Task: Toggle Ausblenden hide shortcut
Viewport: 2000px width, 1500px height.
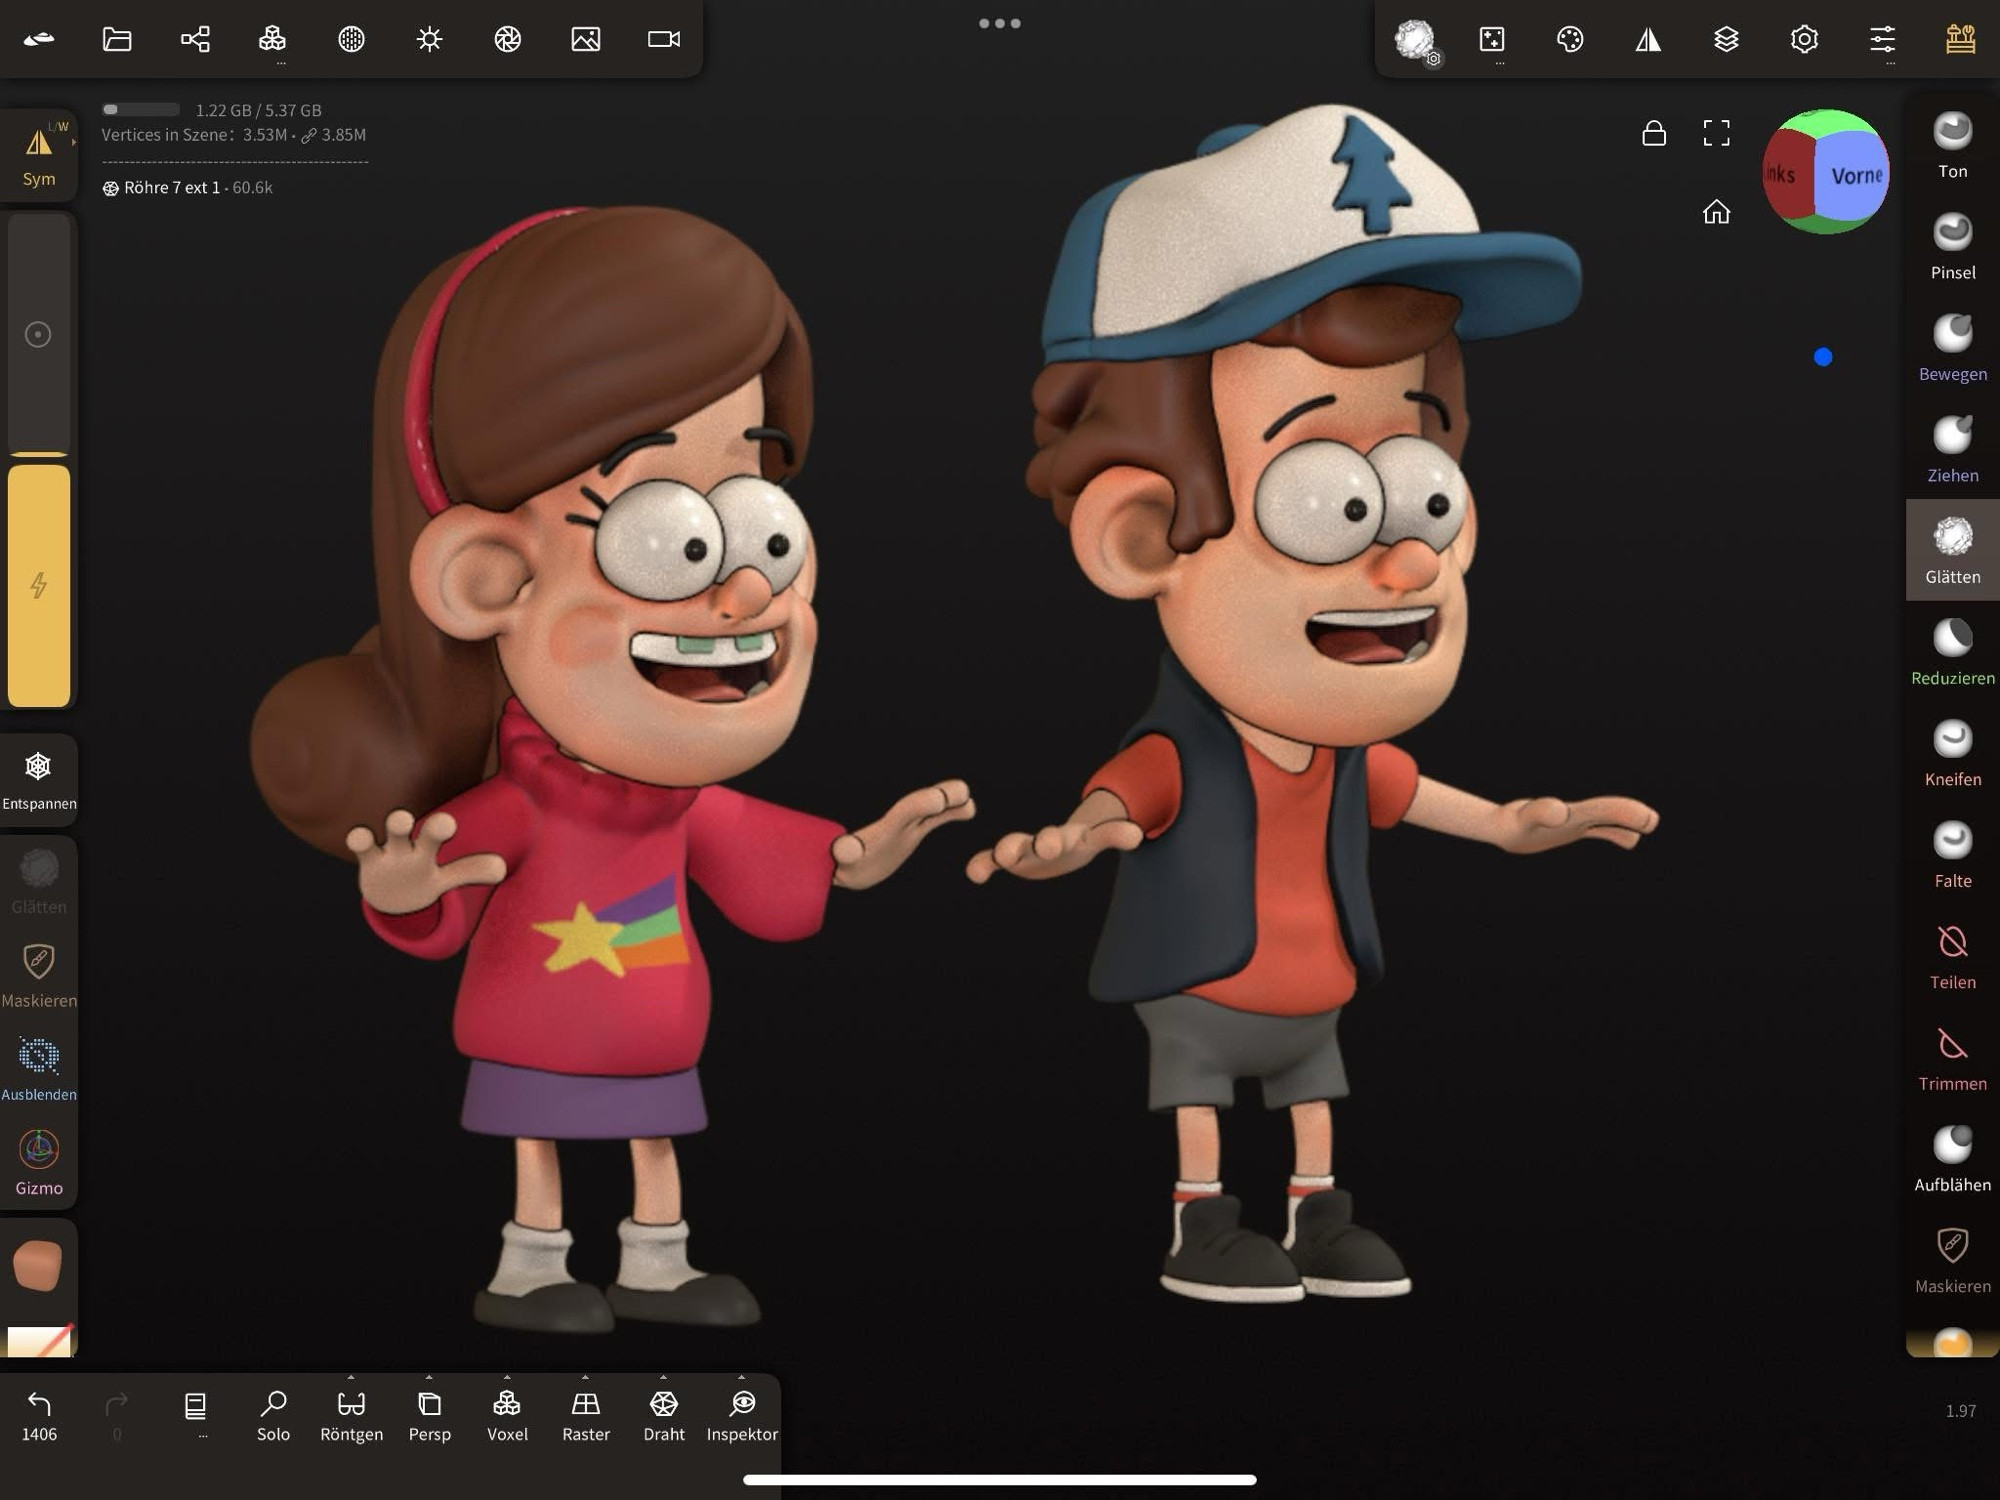Action: tap(39, 1069)
